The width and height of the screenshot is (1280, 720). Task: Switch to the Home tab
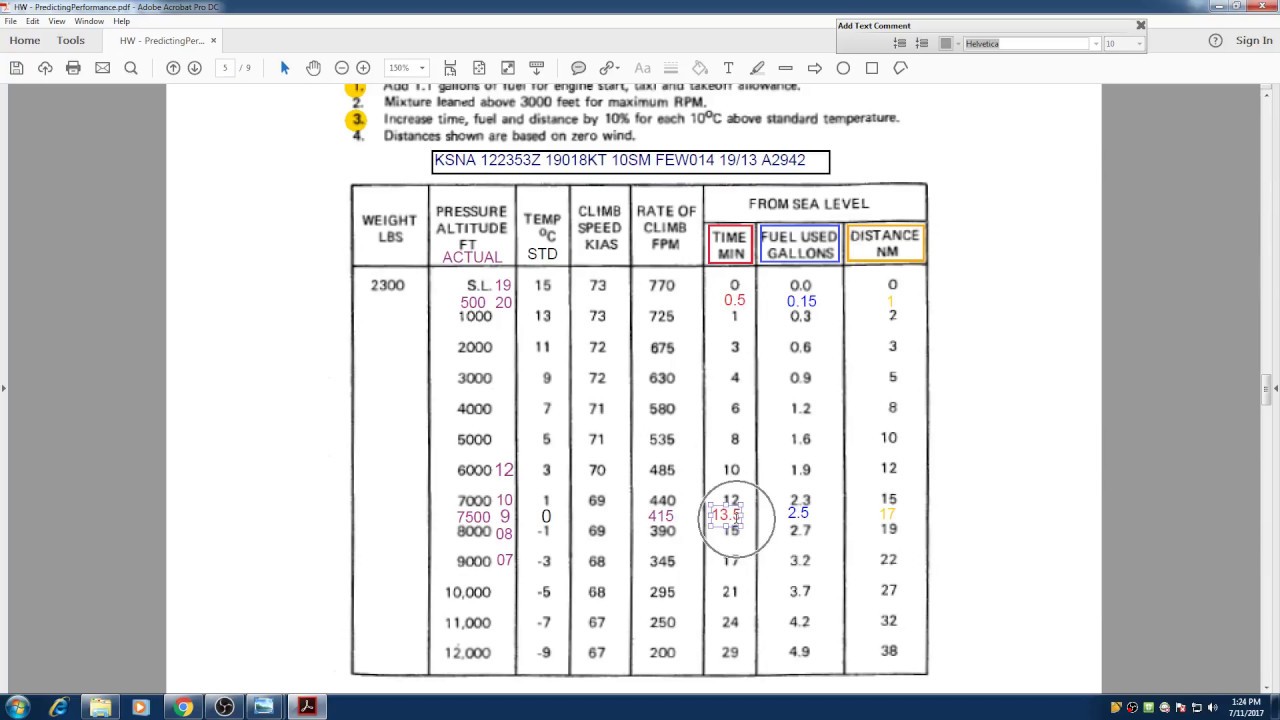coord(25,41)
